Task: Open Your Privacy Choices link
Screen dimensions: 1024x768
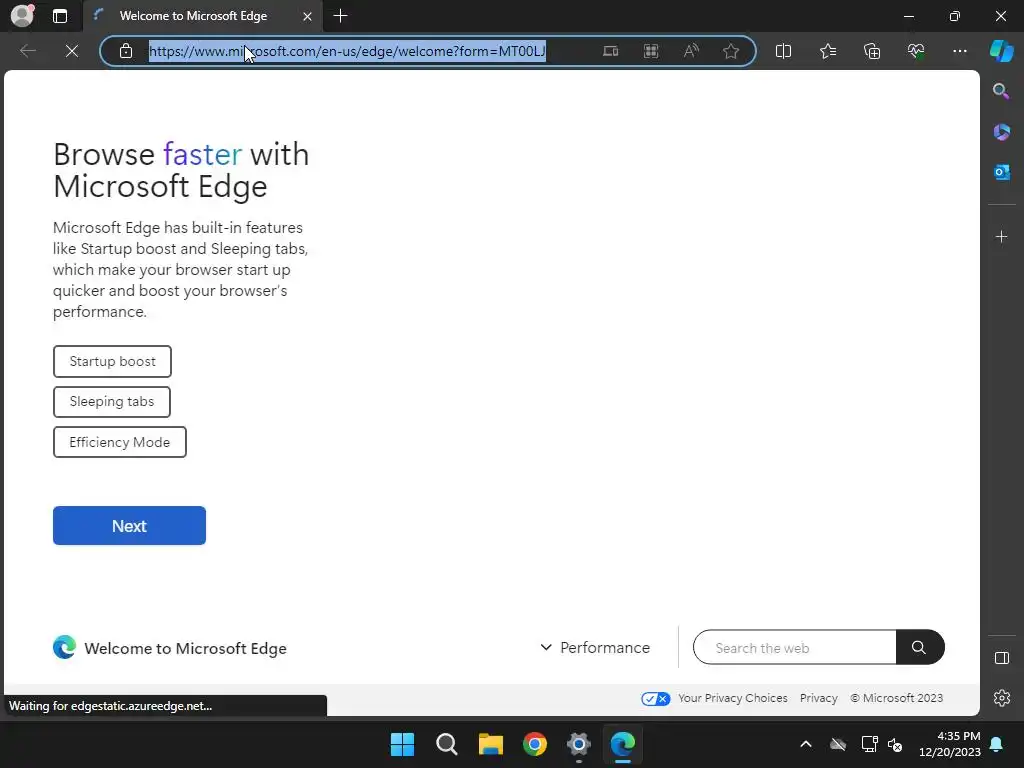Action: click(x=733, y=698)
